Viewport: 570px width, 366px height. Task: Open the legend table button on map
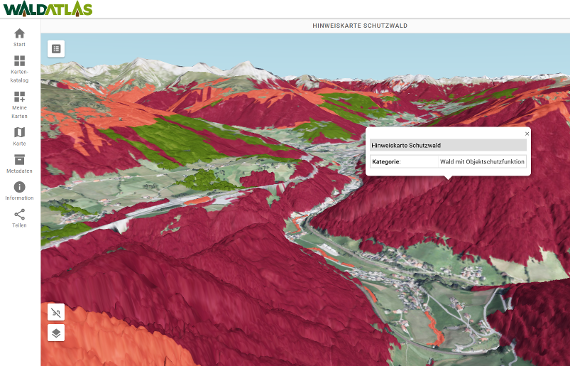click(56, 49)
